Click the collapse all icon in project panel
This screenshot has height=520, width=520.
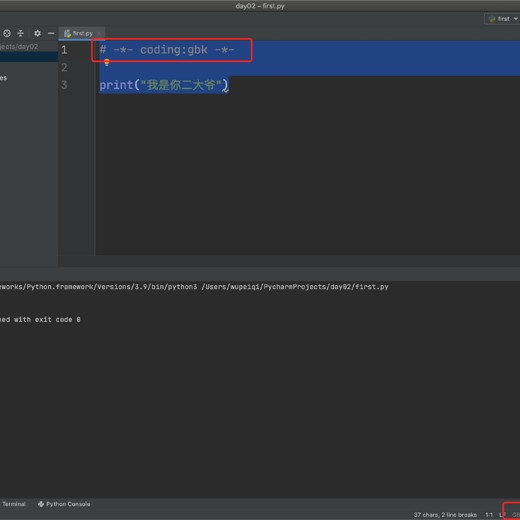(21, 33)
